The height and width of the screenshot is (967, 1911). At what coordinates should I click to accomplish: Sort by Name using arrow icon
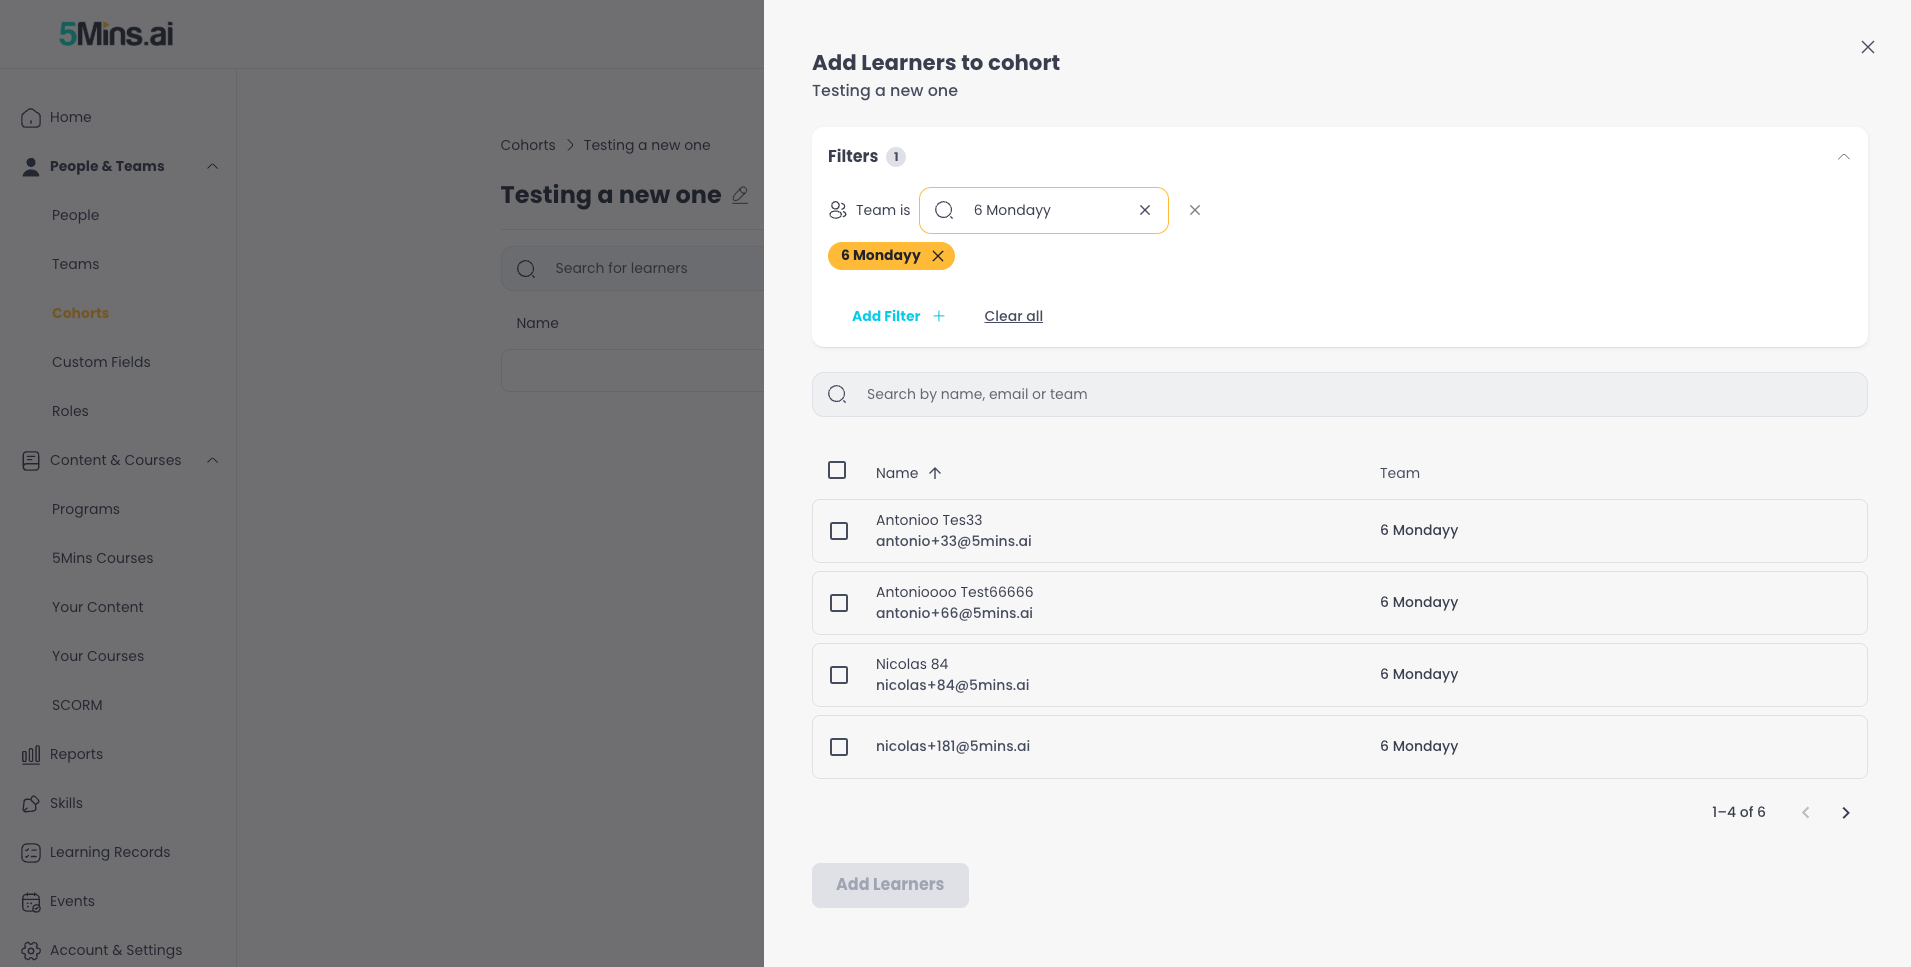(935, 473)
